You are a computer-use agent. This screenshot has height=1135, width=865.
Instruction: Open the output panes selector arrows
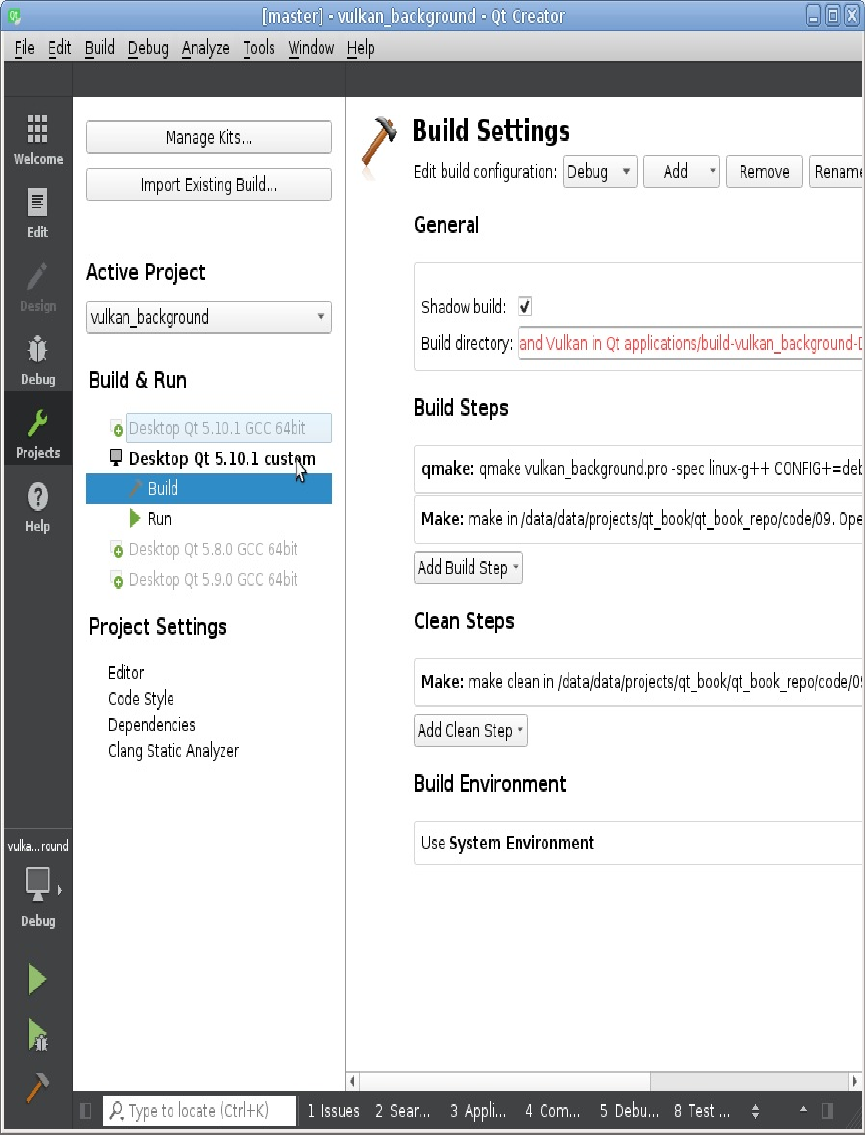pos(756,1110)
